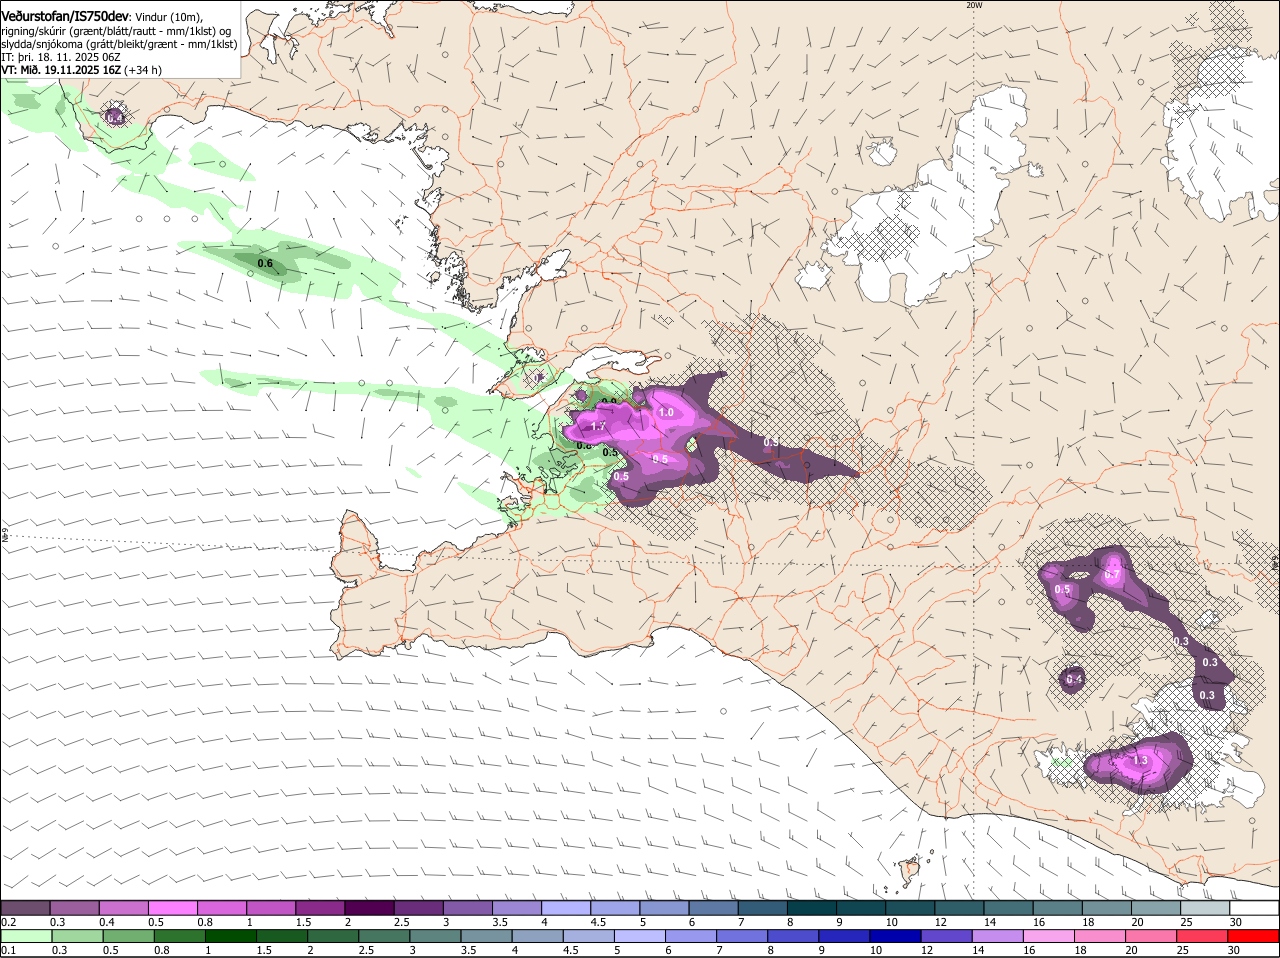Click the '2.5' label under the top purple scale
The height and width of the screenshot is (958, 1280).
click(401, 921)
